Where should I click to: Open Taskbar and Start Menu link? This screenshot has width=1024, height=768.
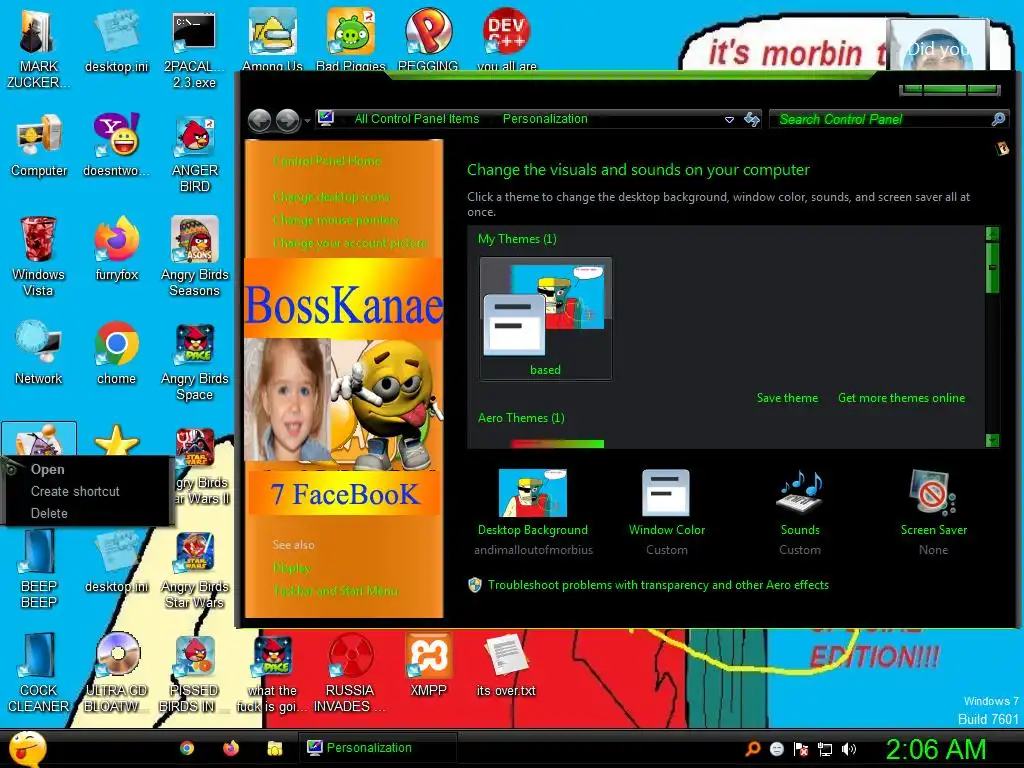(335, 591)
